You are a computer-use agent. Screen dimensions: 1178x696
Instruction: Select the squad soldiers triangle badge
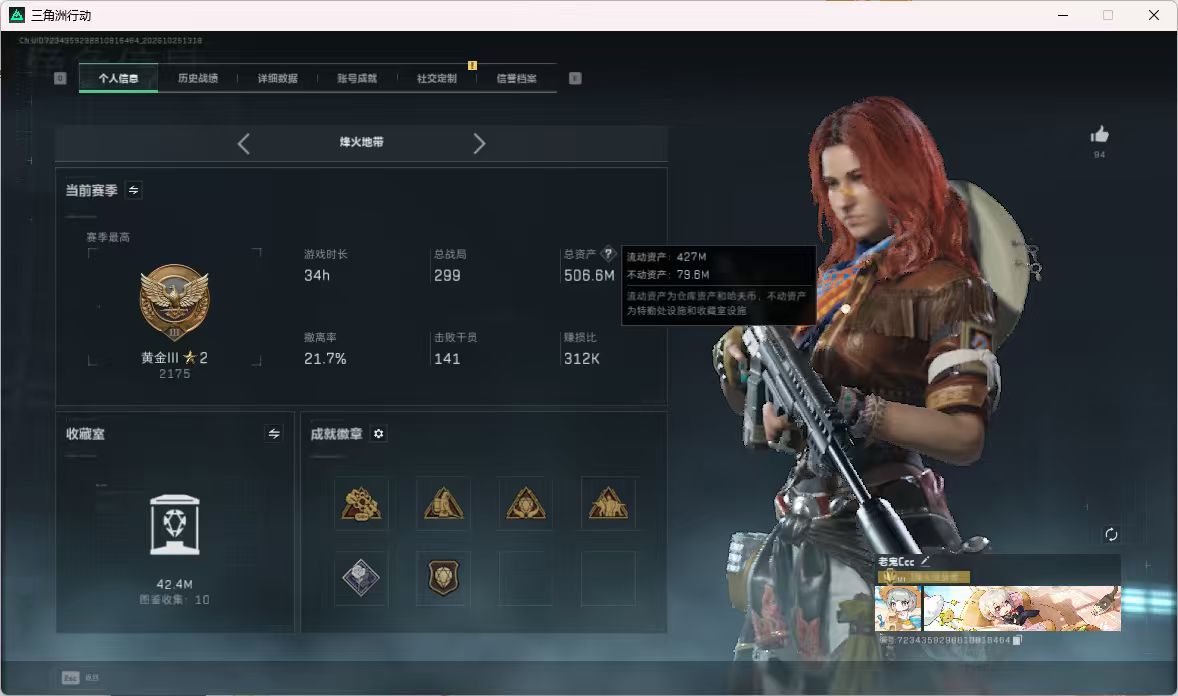coord(608,504)
